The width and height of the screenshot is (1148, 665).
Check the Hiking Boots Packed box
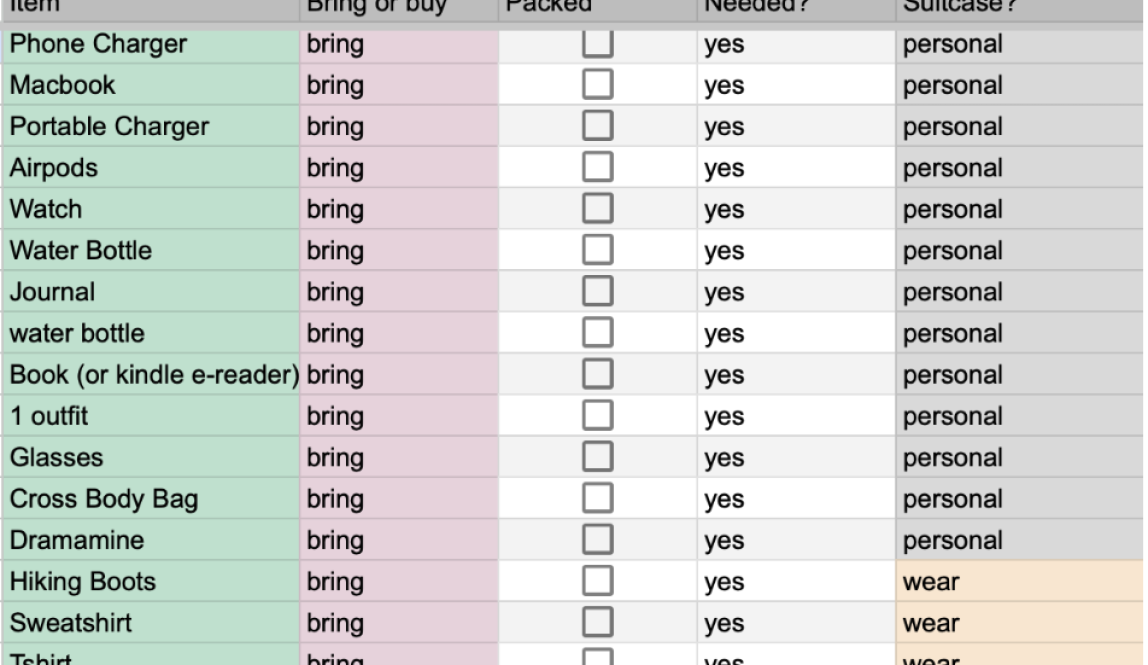coord(597,582)
